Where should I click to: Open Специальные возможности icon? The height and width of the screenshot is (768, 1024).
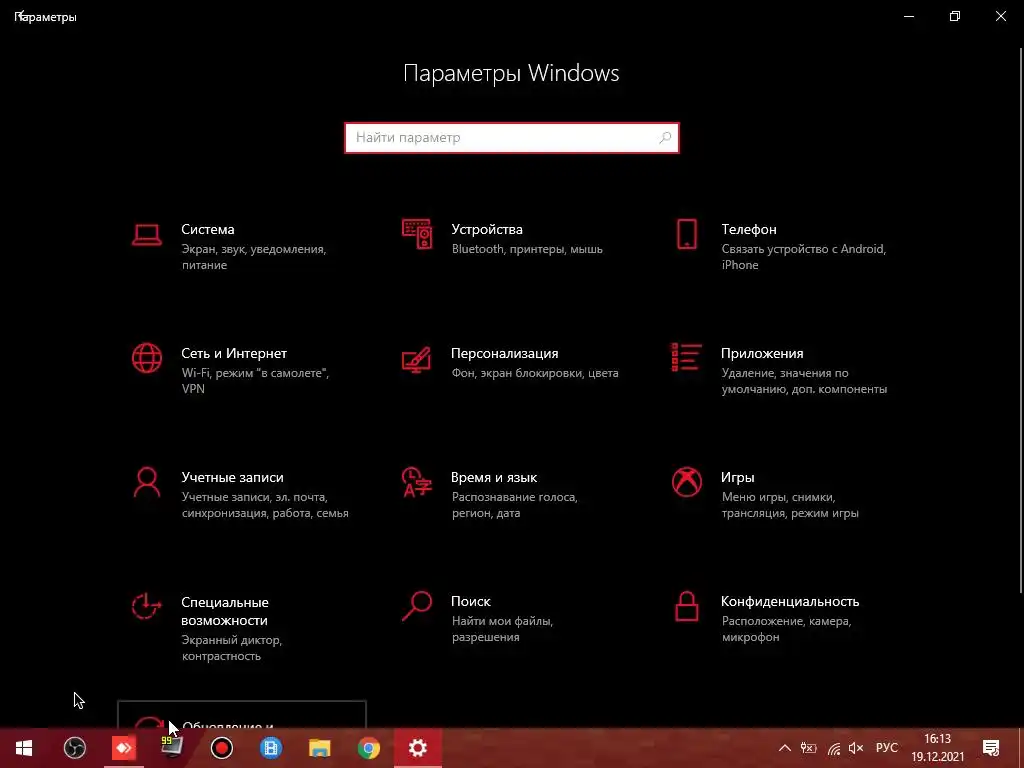(x=146, y=606)
